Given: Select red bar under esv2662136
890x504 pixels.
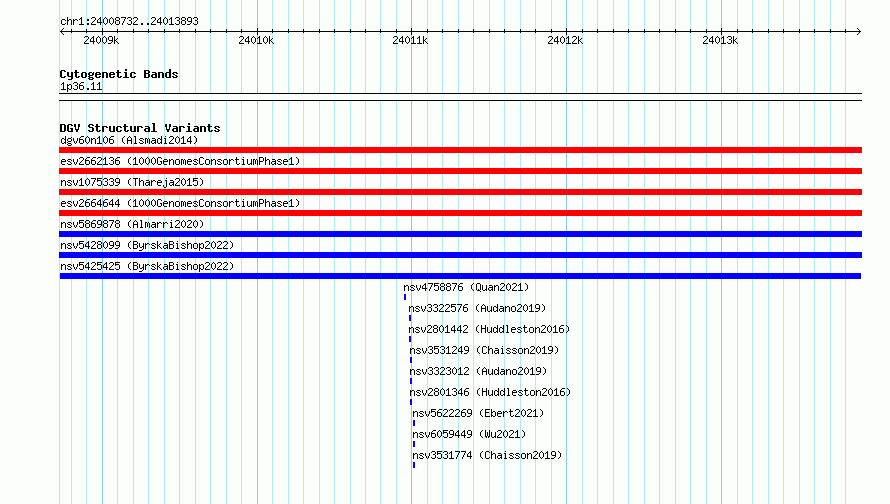Looking at the screenshot, I should 460,171.
